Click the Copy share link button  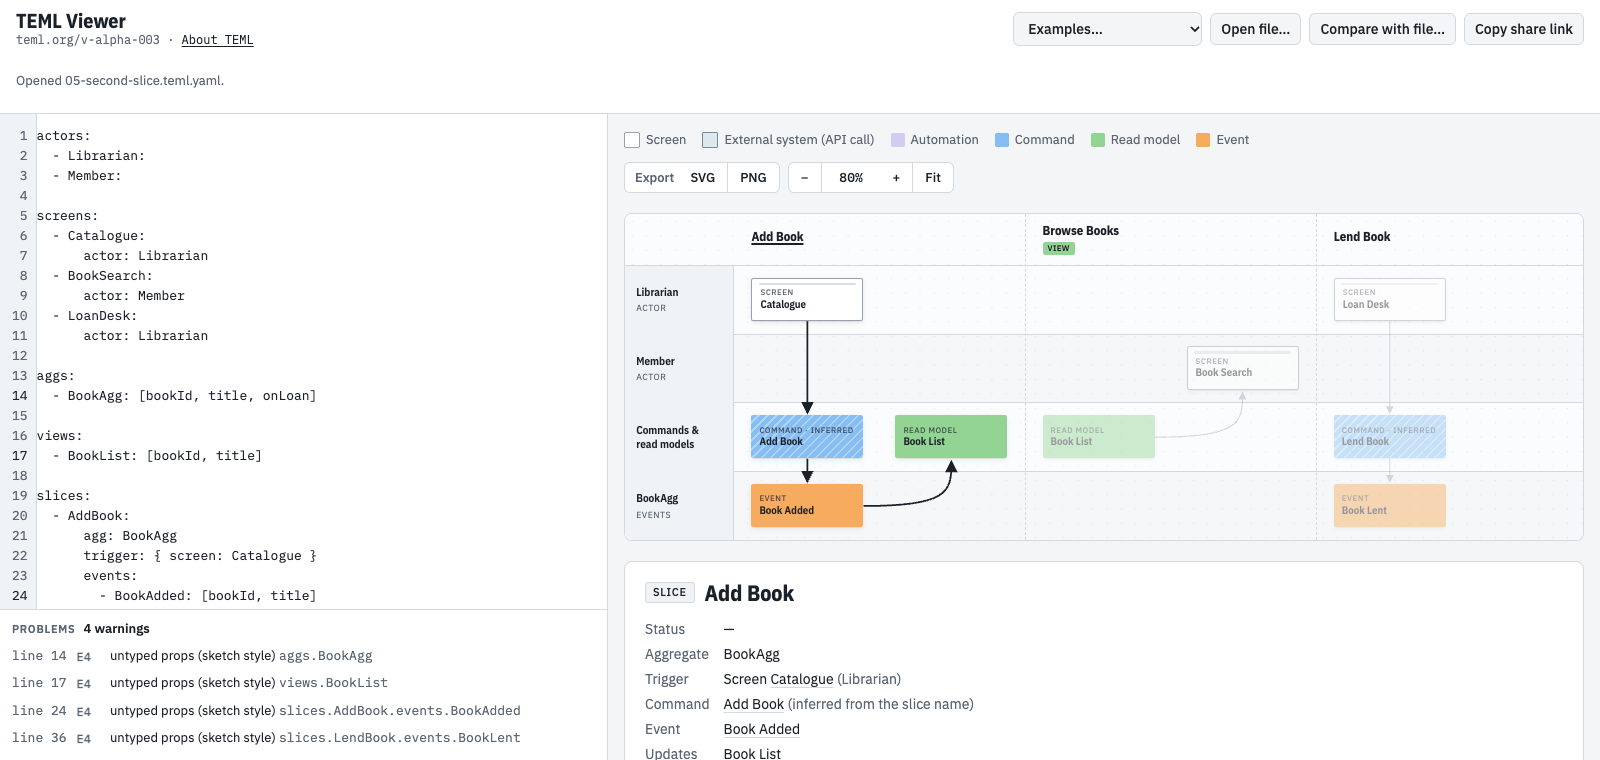(x=1523, y=29)
